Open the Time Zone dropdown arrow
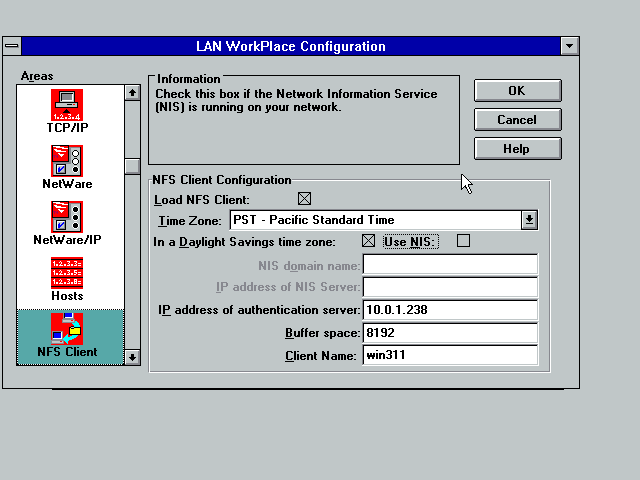This screenshot has height=480, width=640. point(529,220)
